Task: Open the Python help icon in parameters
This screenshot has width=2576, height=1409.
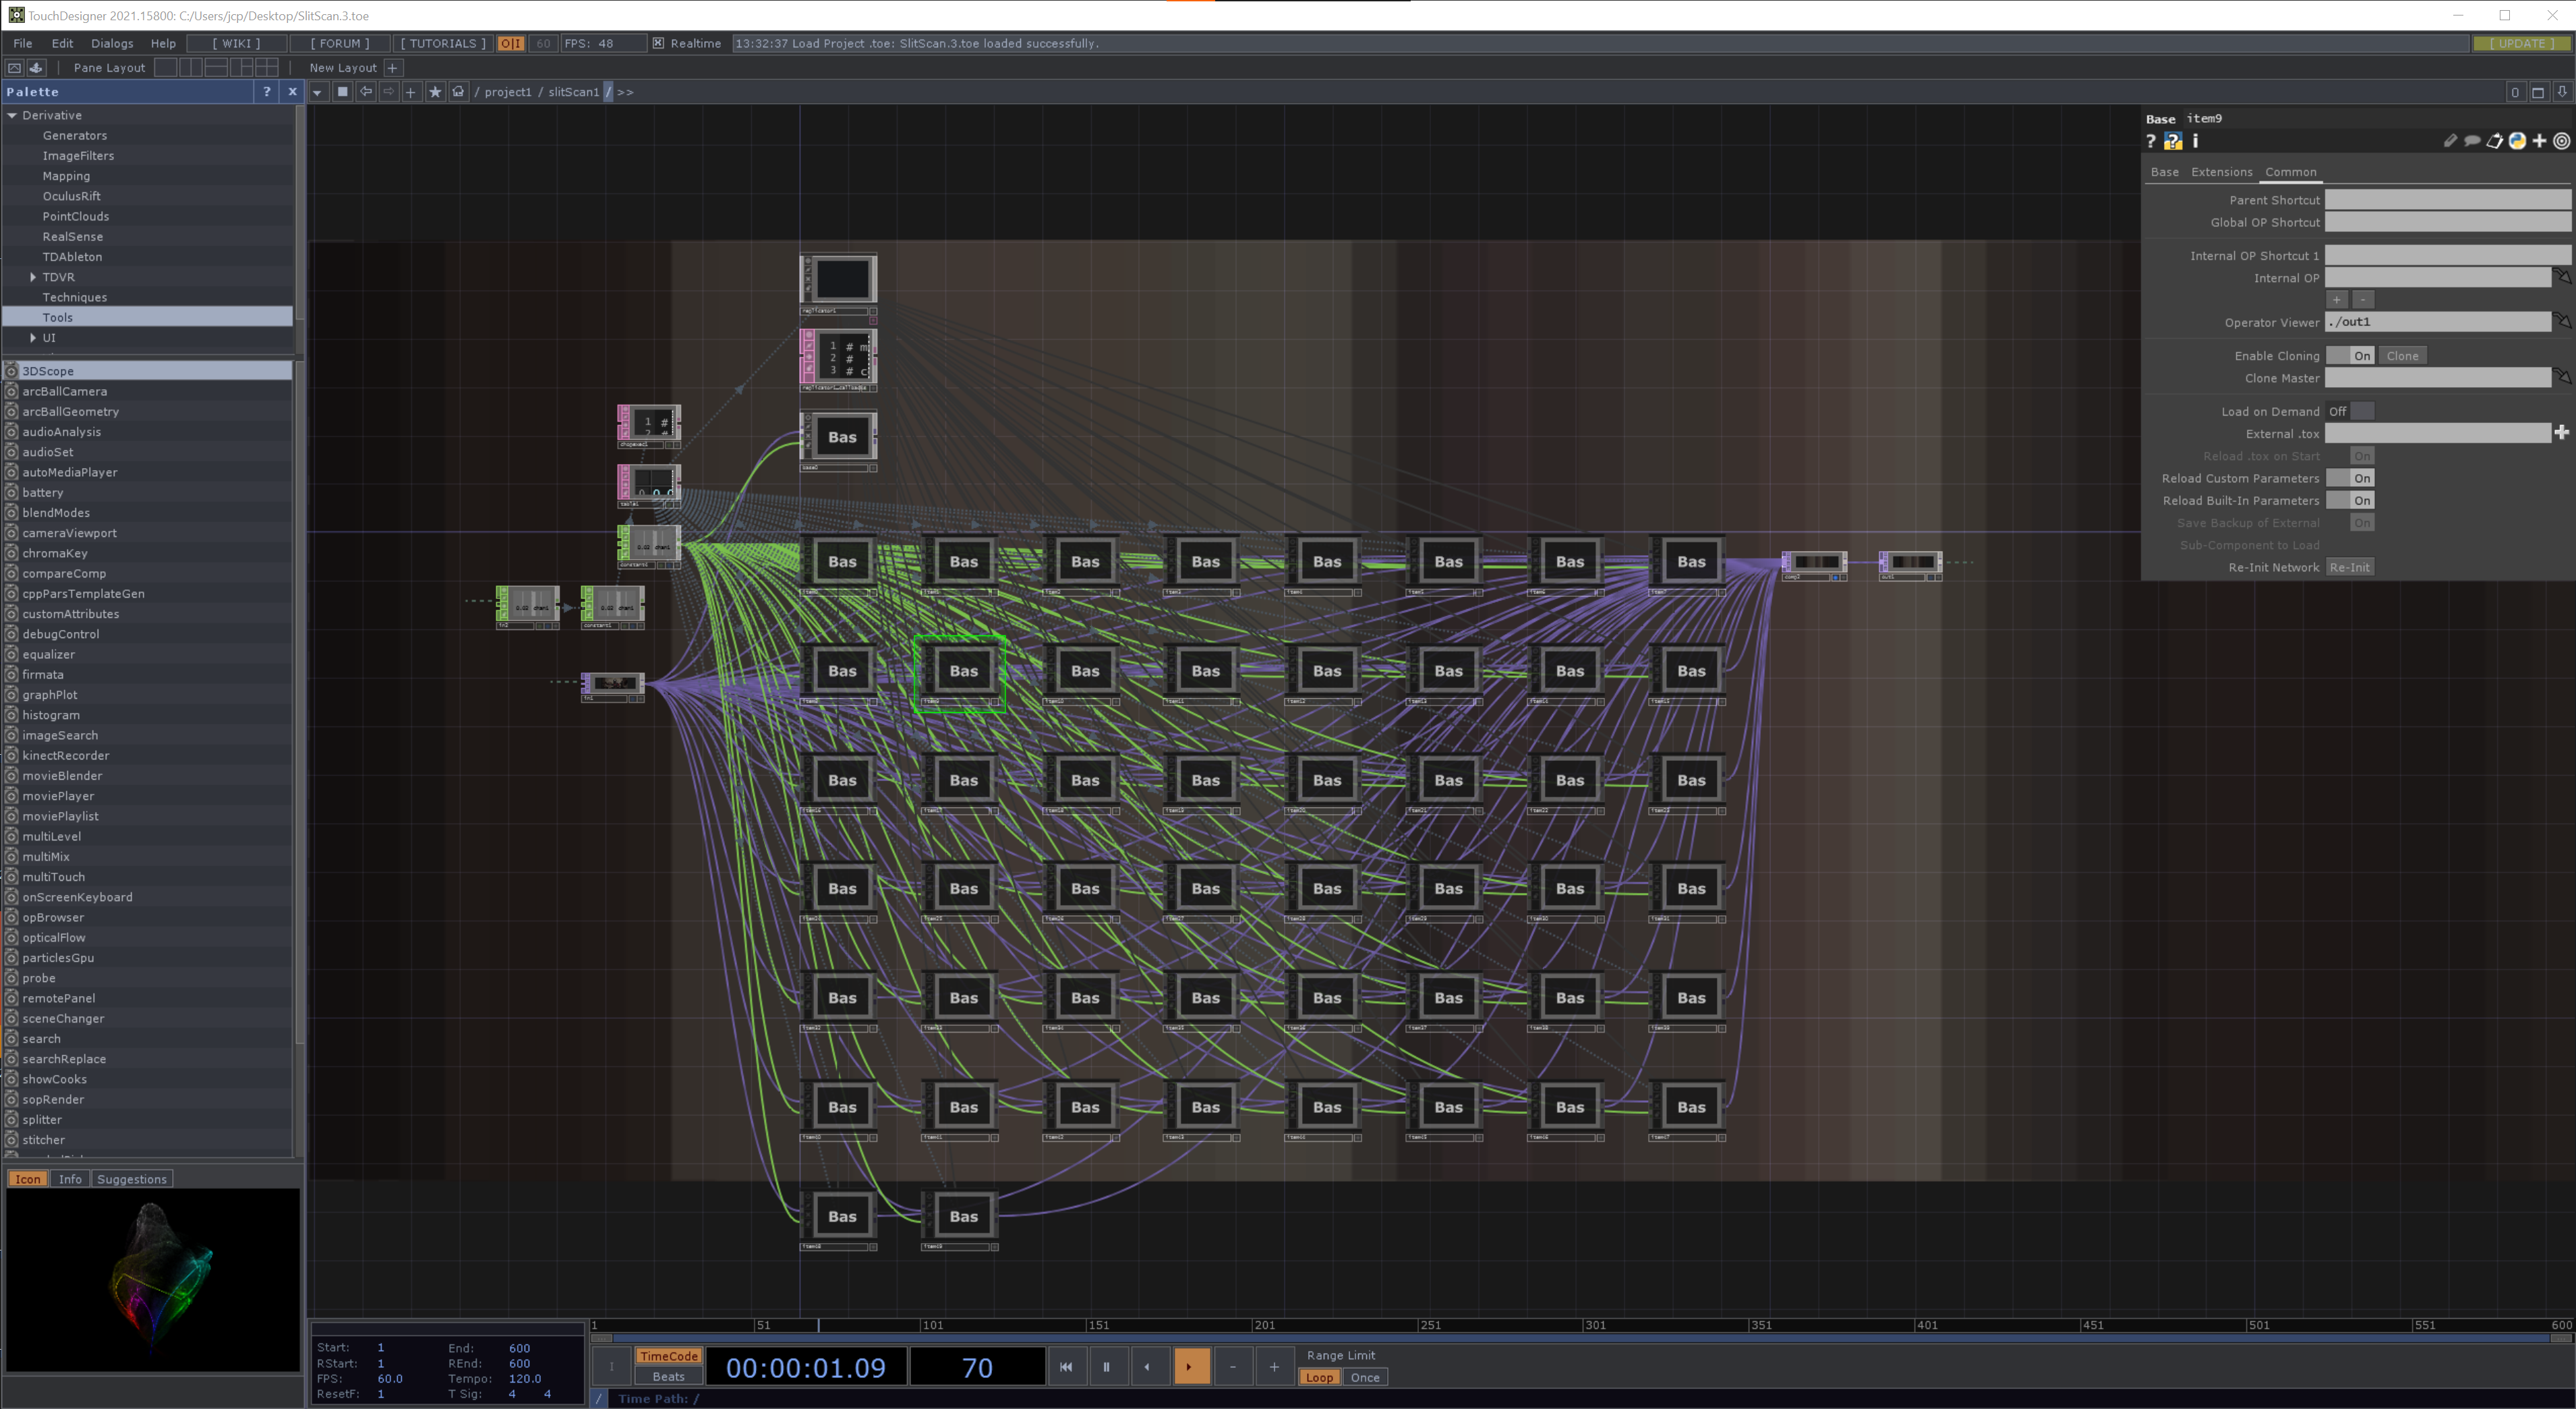Action: click(x=2172, y=141)
